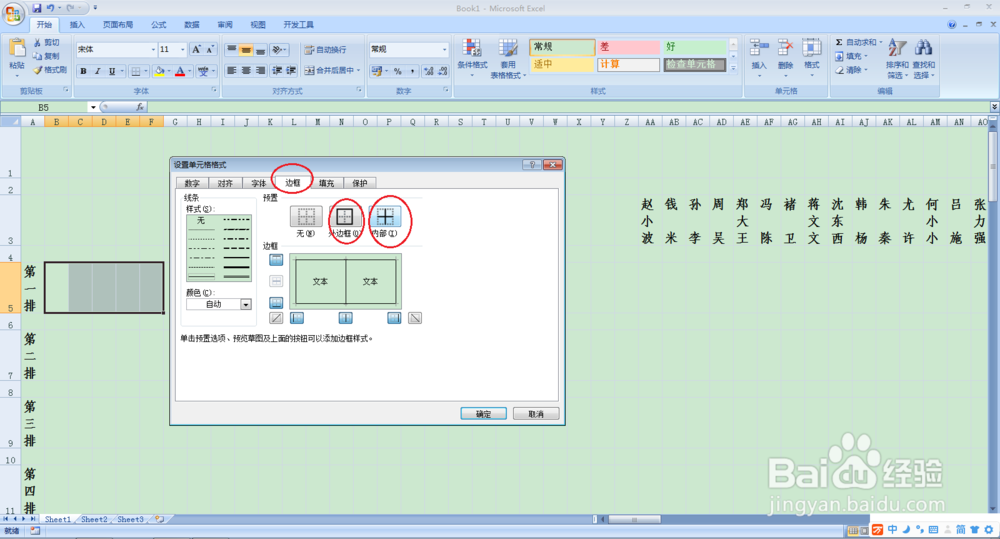Image resolution: width=1000 pixels, height=539 pixels.
Task: Open font size 11 dropdown
Action: [x=182, y=50]
